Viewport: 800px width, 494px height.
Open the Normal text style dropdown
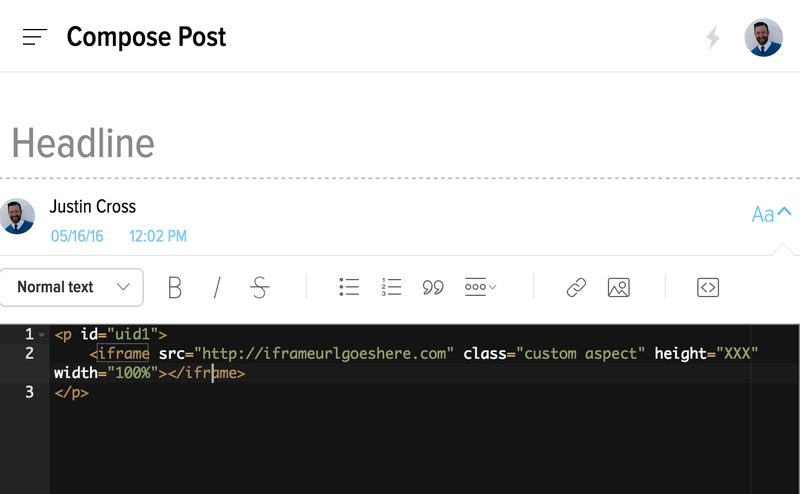pos(71,287)
